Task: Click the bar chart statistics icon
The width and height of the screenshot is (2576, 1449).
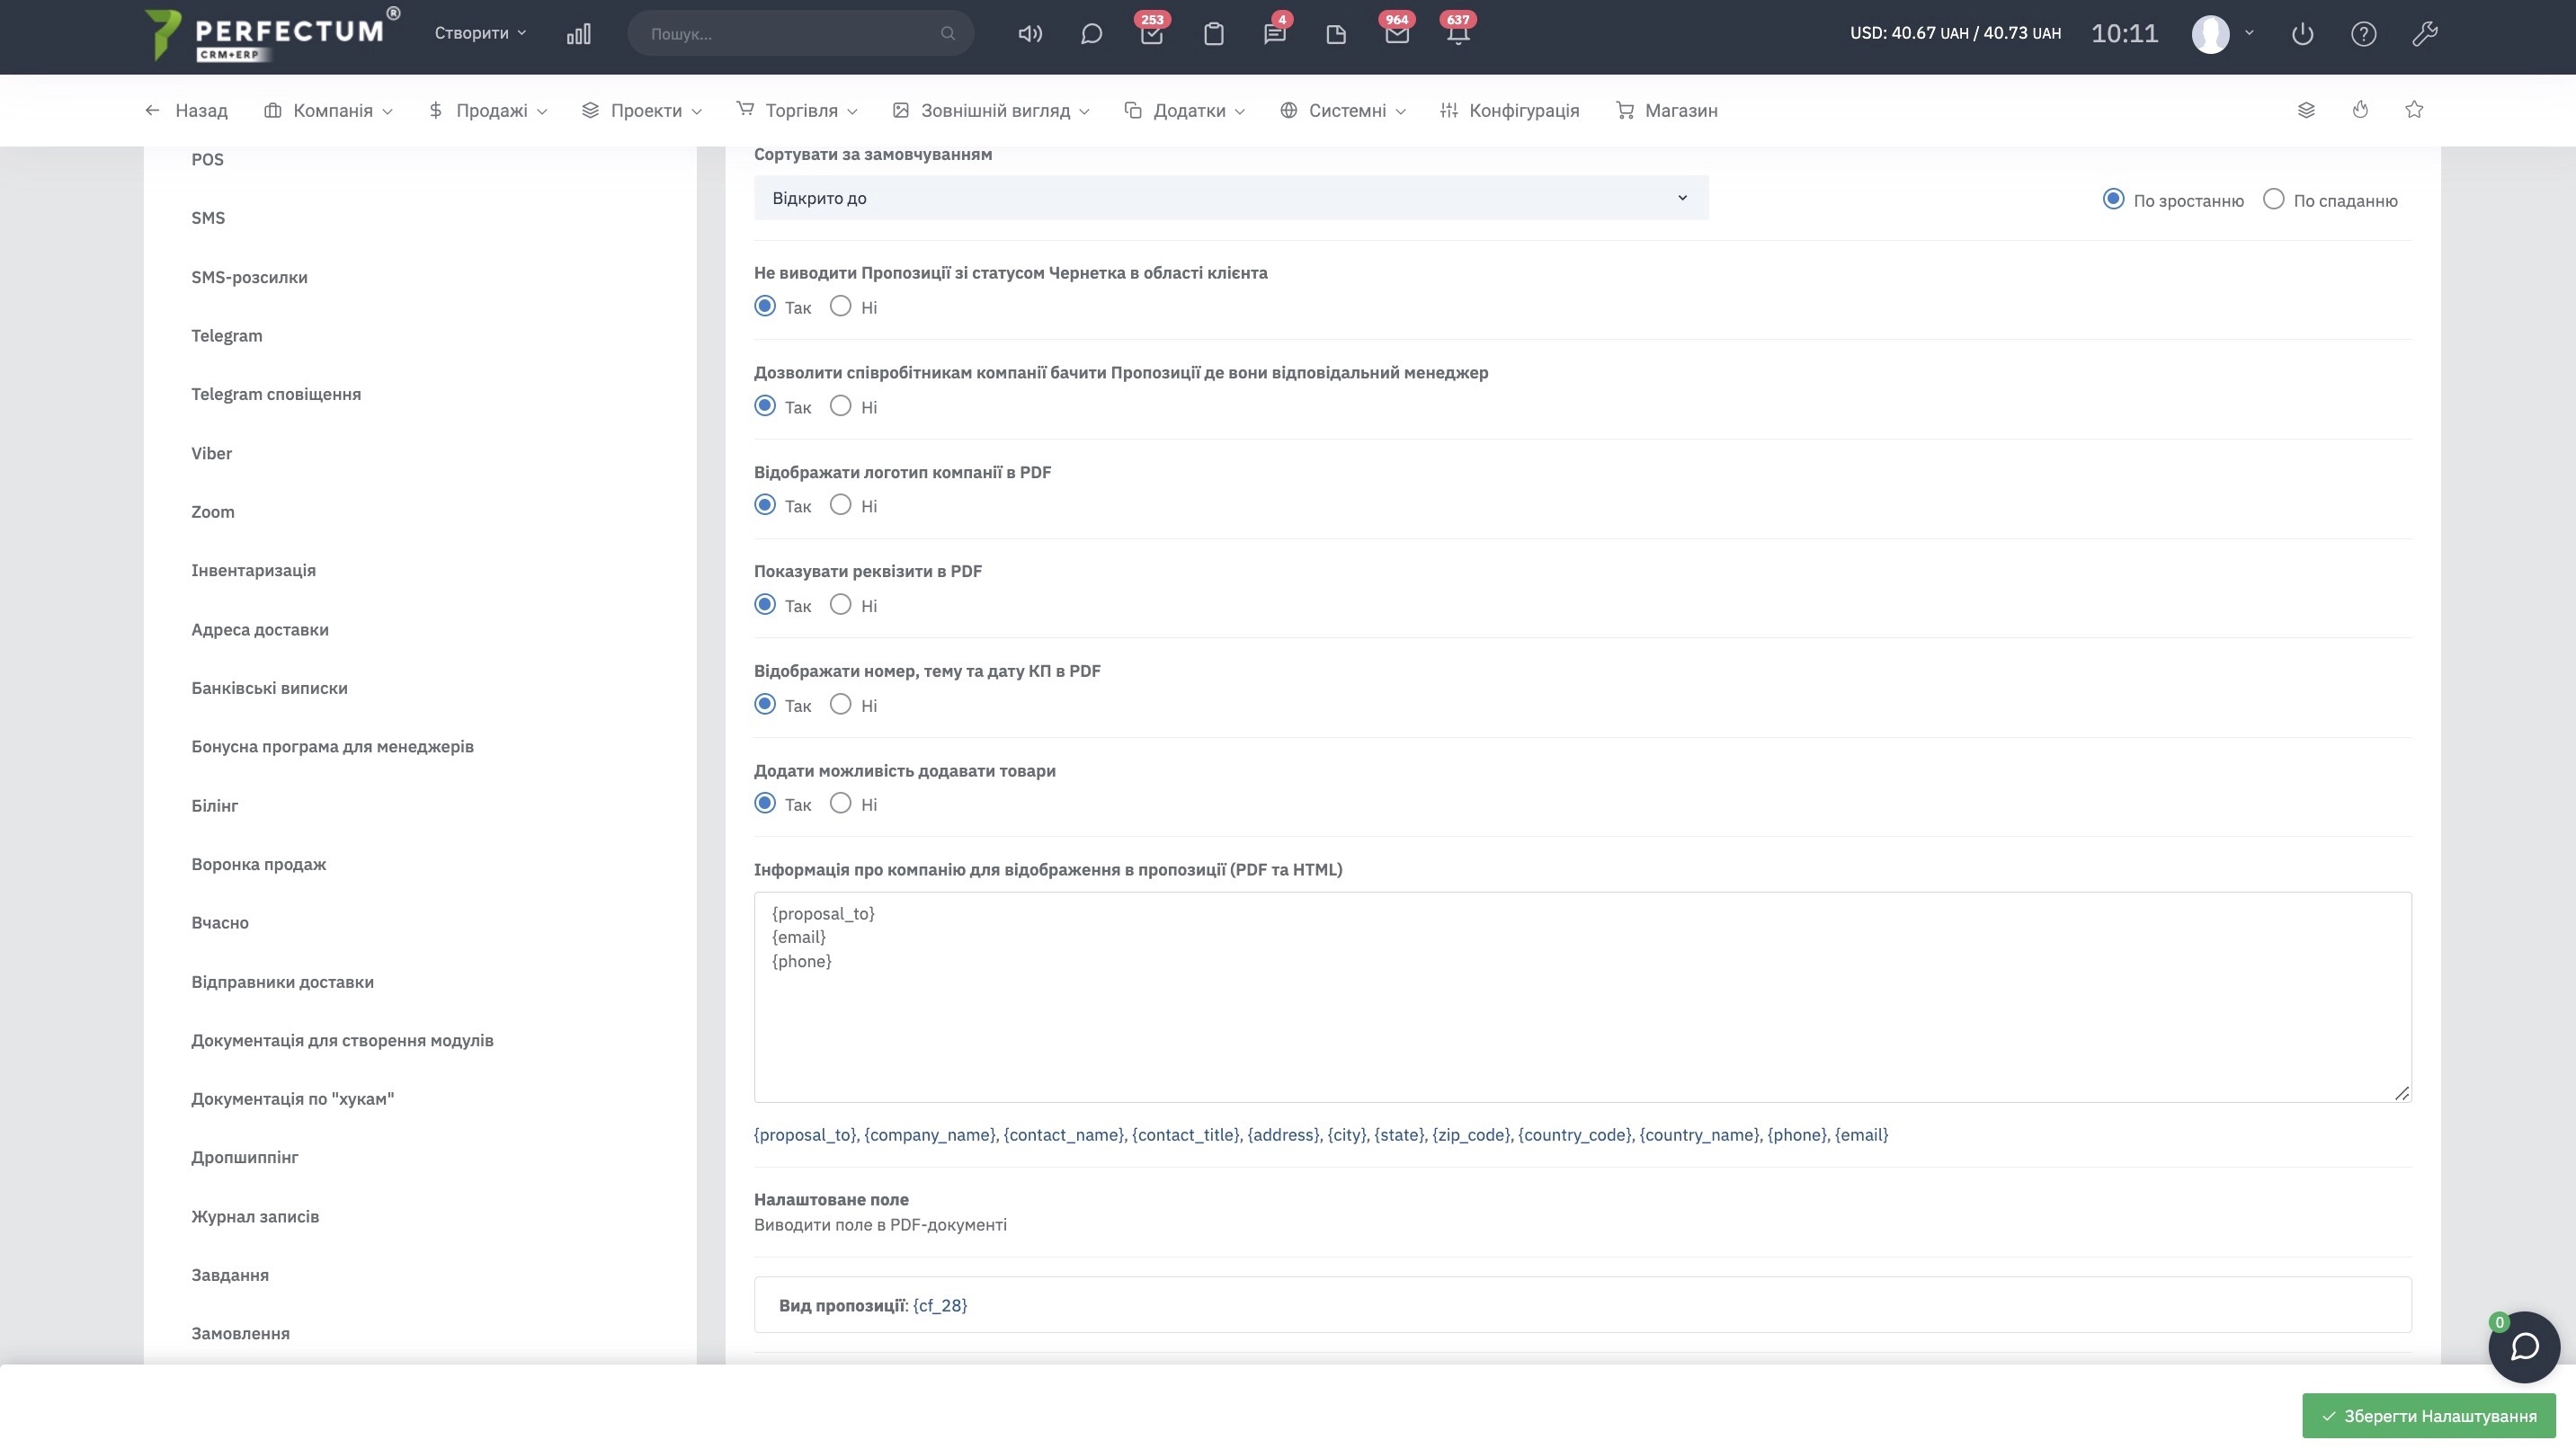Action: [578, 34]
